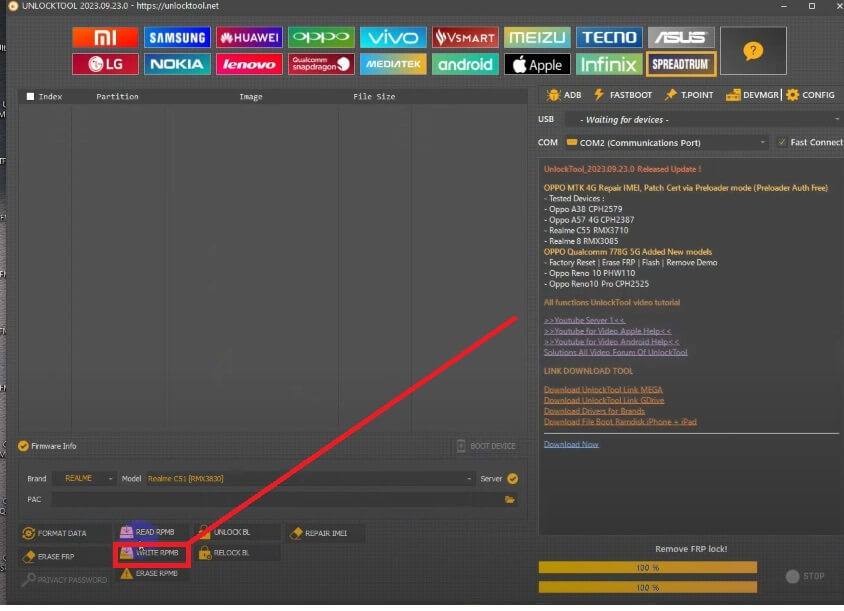Toggle the Fast Connect checkbox
This screenshot has width=844, height=611.
782,142
